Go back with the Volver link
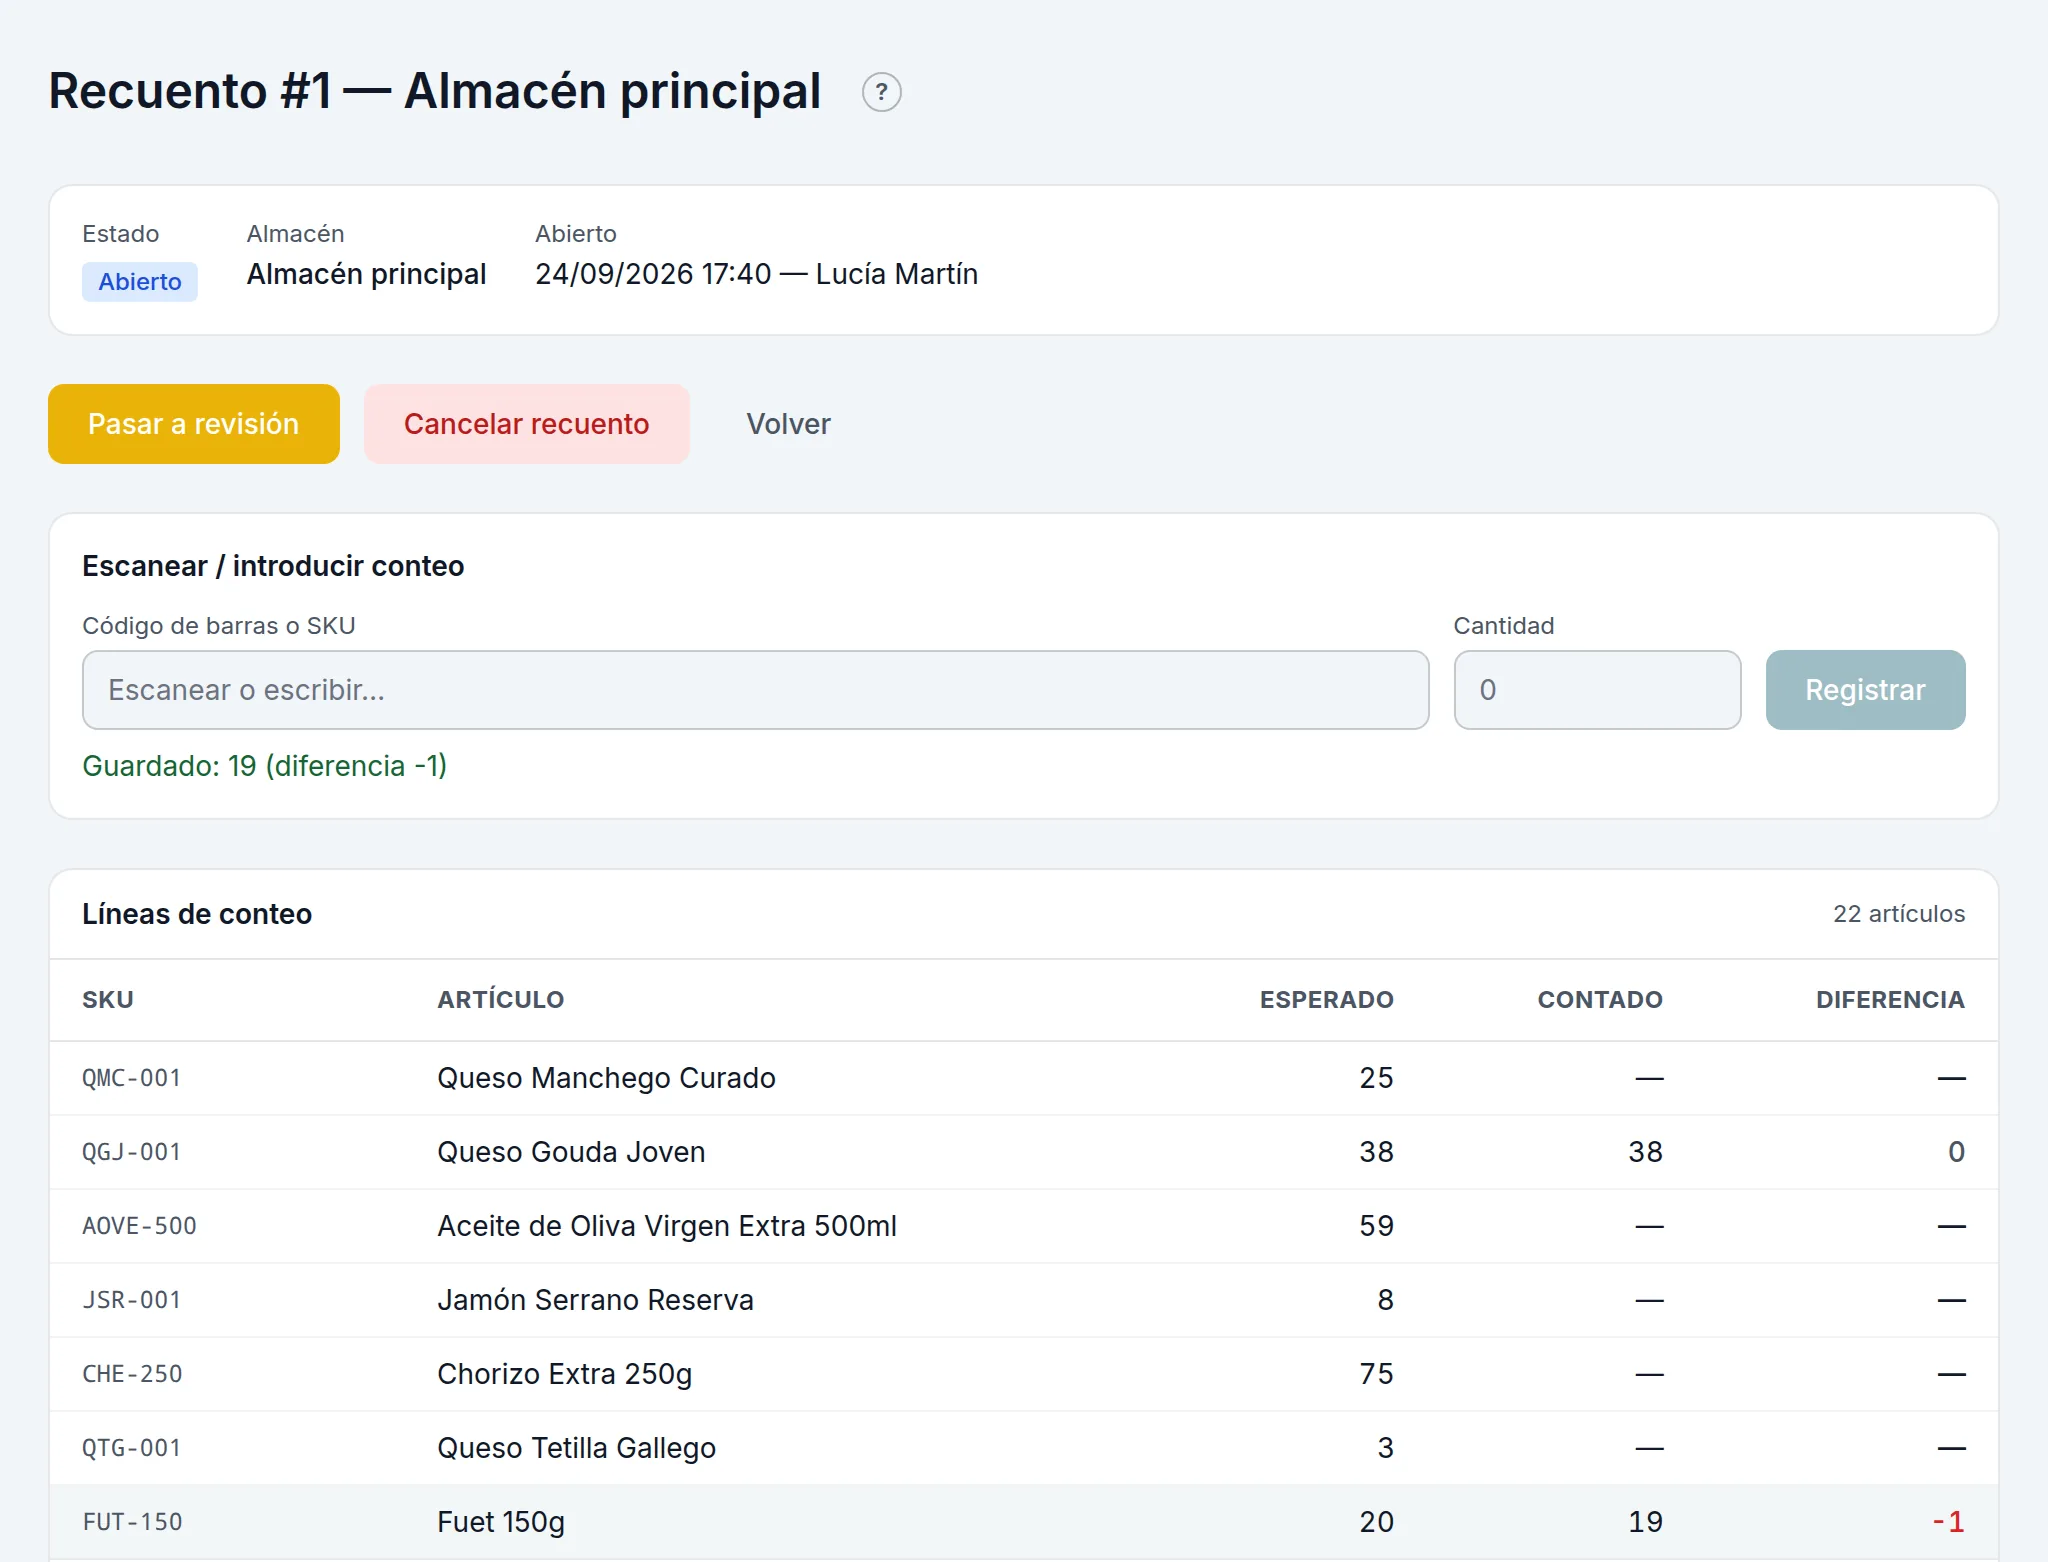 pos(788,424)
